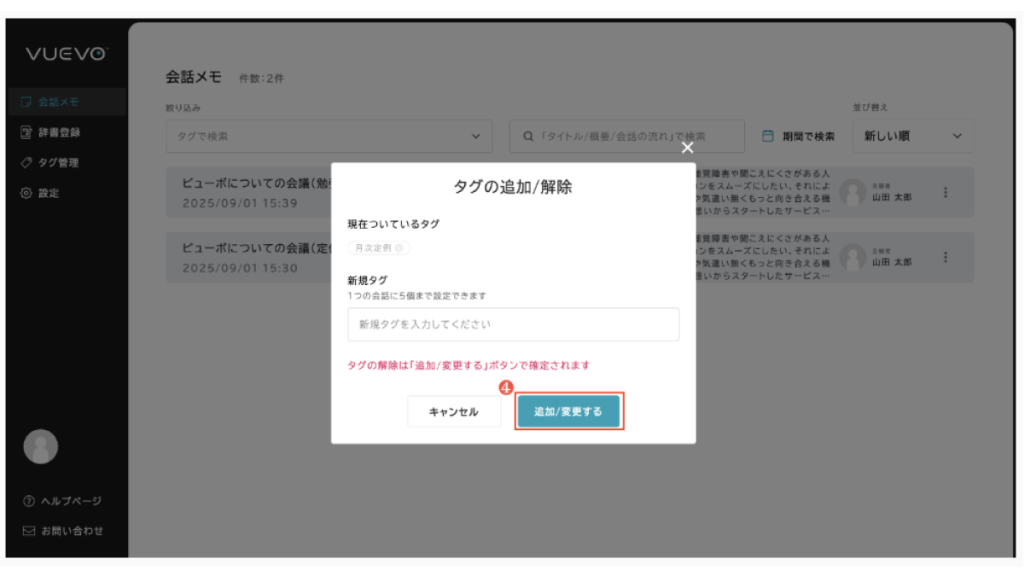Open the お問い合わせ link
Viewport: 1024px width, 576px height.
point(62,531)
